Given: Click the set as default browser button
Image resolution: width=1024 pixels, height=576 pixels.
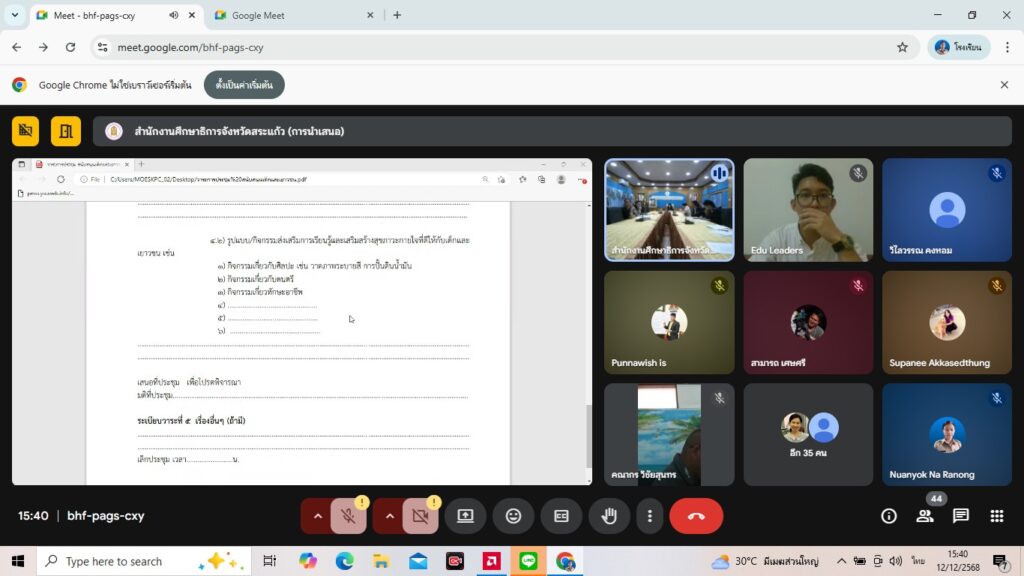Looking at the screenshot, I should click(244, 85).
